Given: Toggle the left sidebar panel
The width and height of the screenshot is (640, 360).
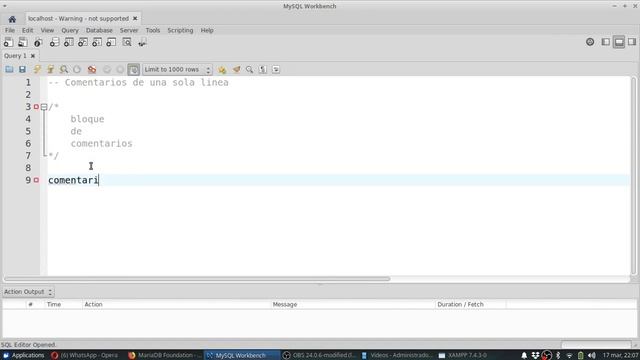Looking at the screenshot, I should pos(606,42).
